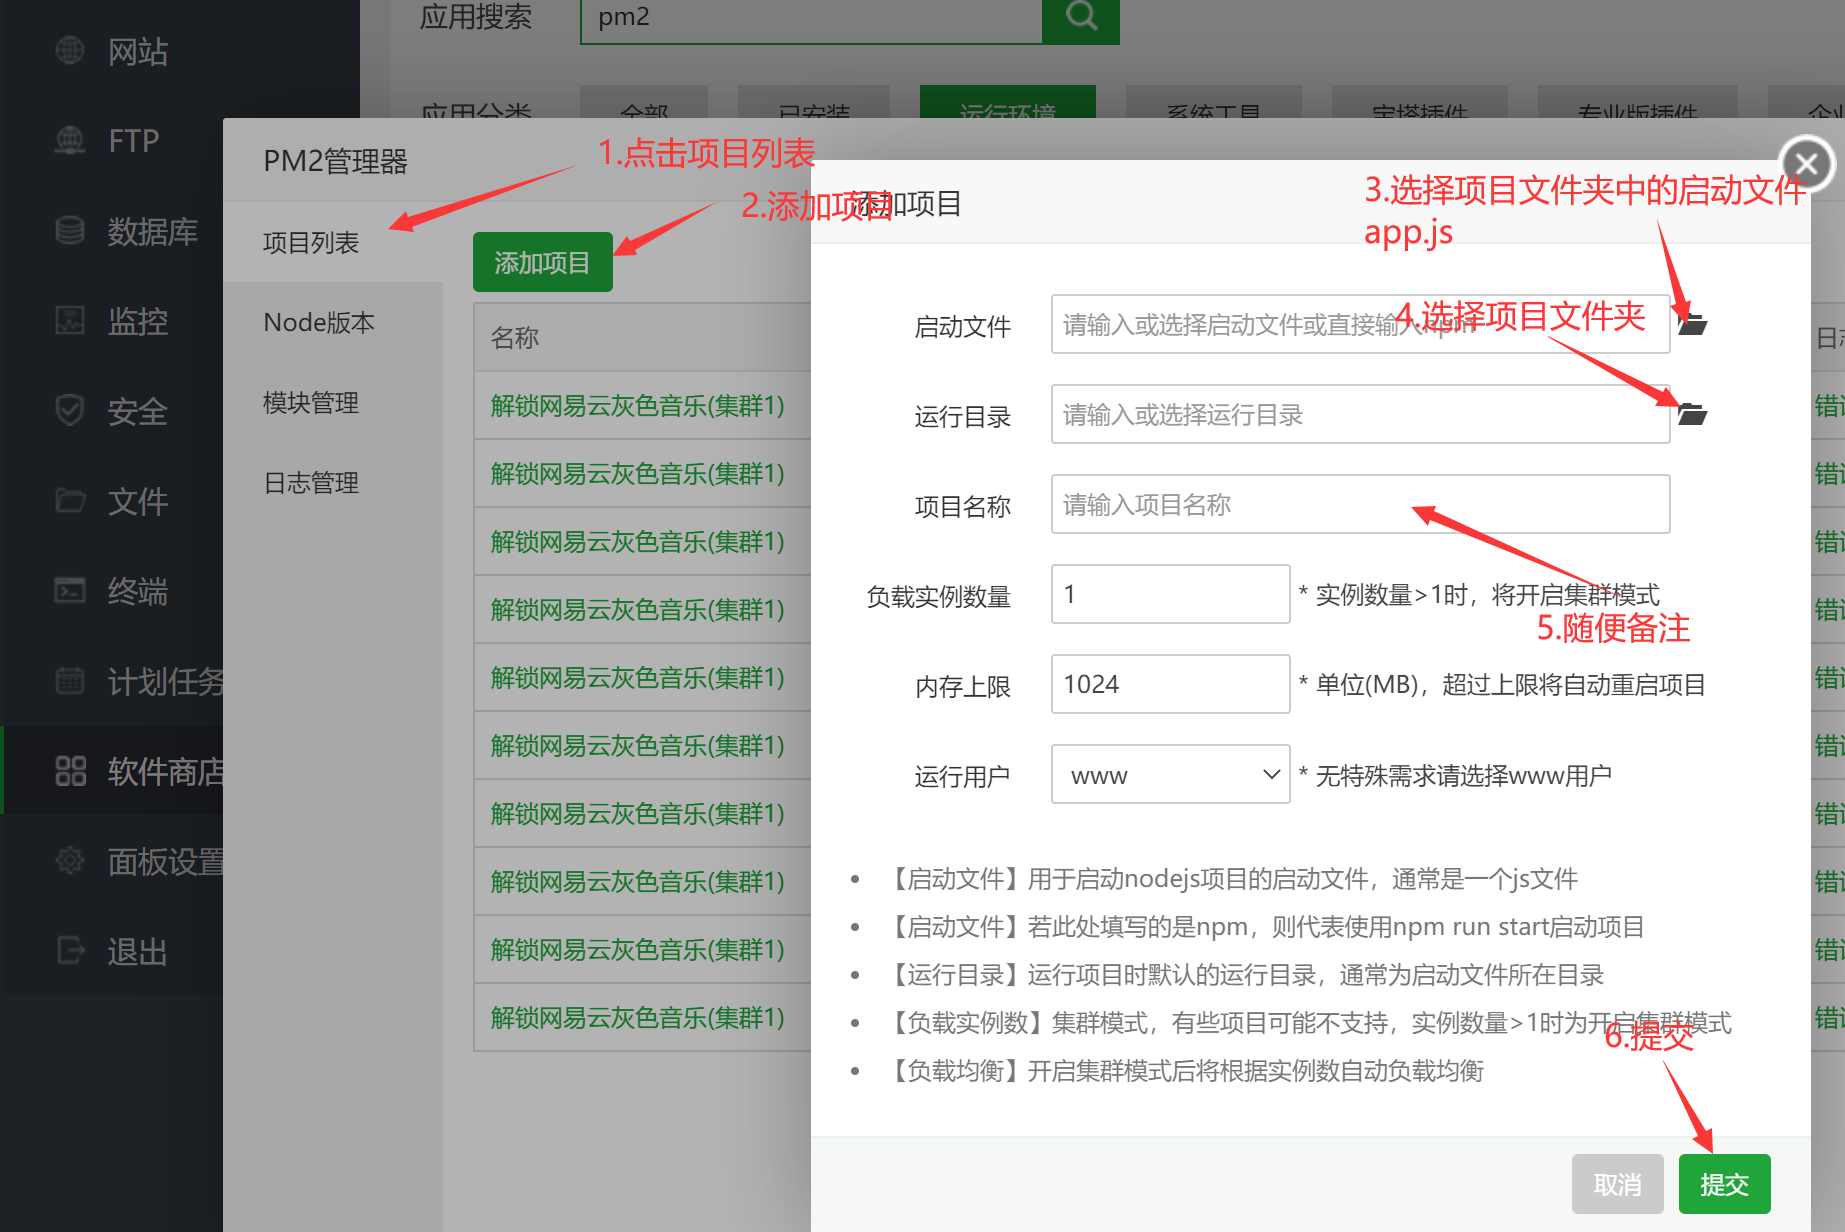Open 安全 in the sidebar
1845x1232 pixels.
(138, 411)
